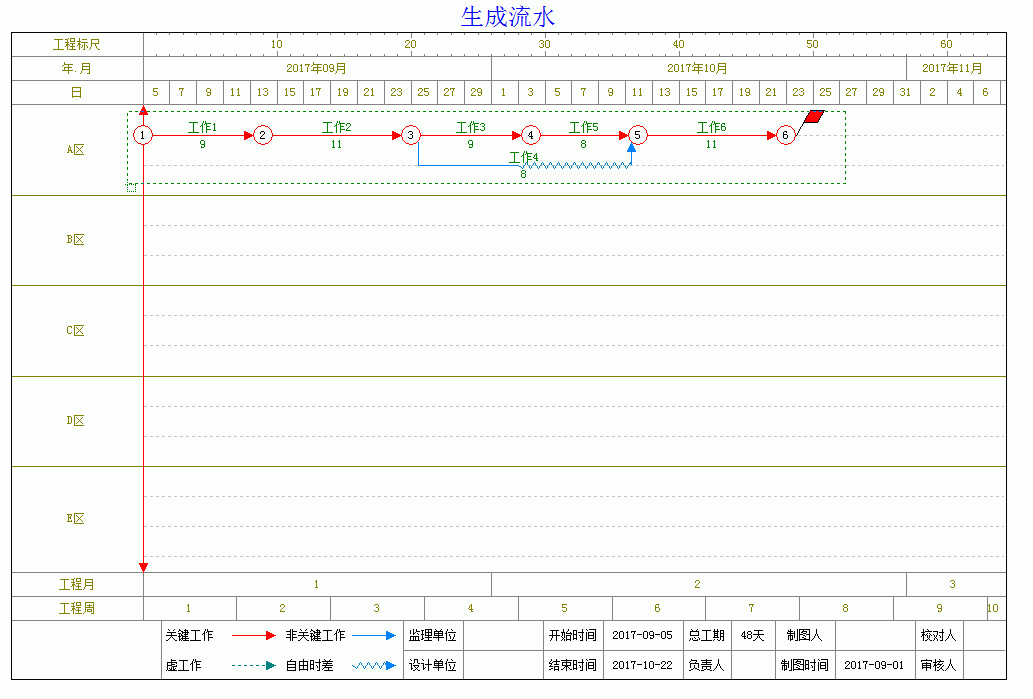
Task: Click the blue arrowhead entering node 5
Action: pos(631,148)
